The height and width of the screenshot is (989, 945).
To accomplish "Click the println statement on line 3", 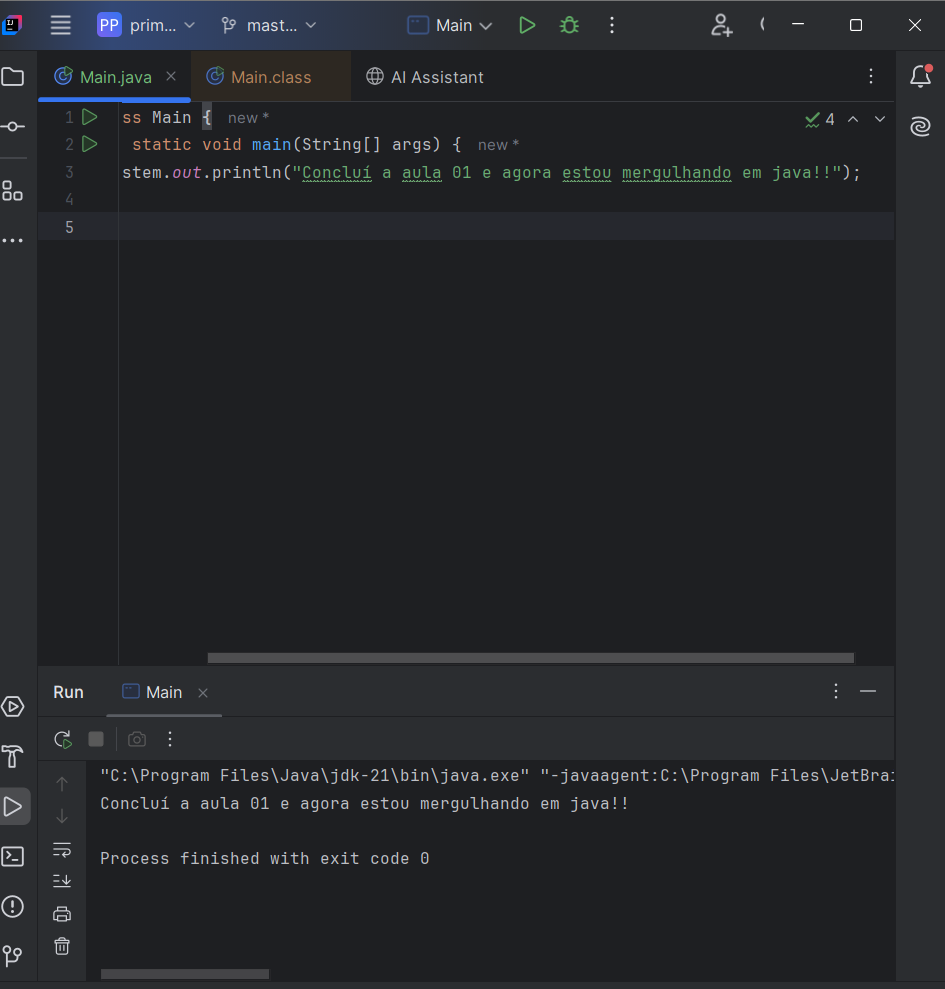I will coord(491,172).
